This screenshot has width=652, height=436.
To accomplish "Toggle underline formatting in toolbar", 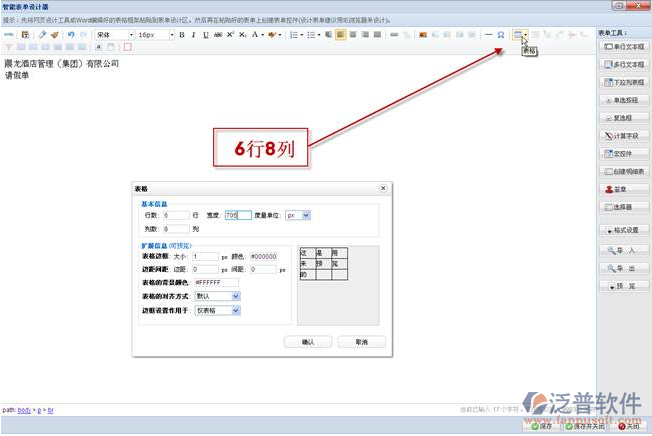I will pos(205,35).
